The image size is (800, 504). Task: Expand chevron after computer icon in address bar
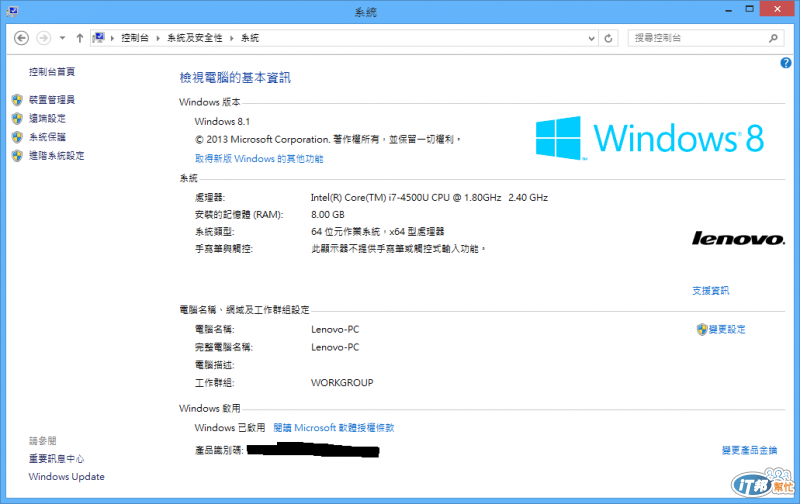pos(112,38)
